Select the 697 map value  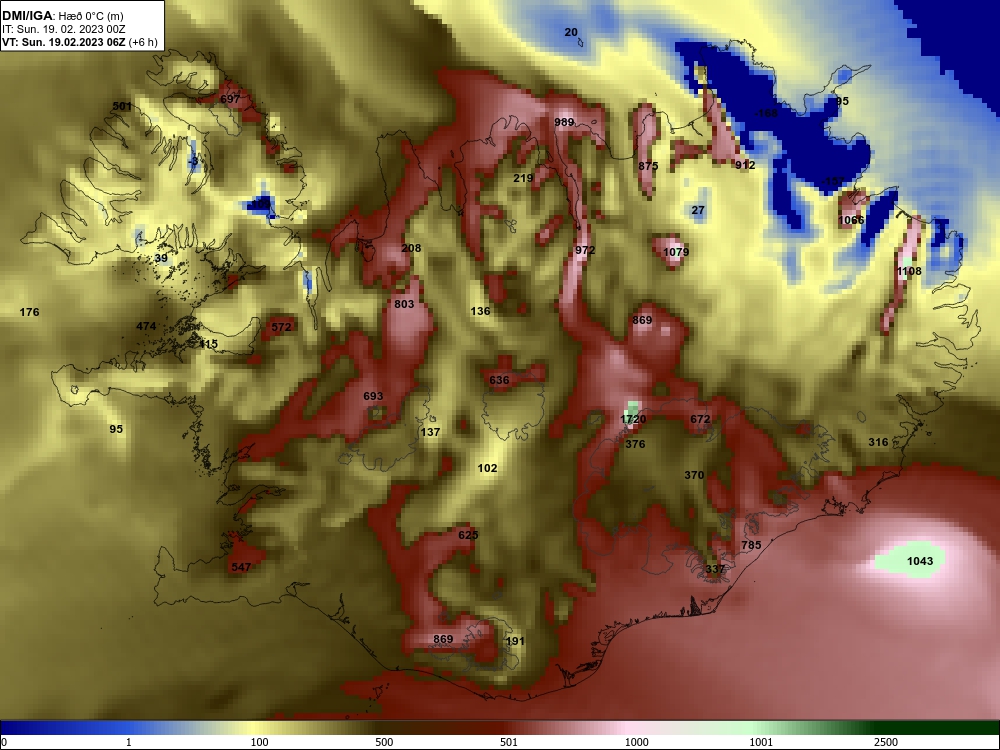point(230,99)
